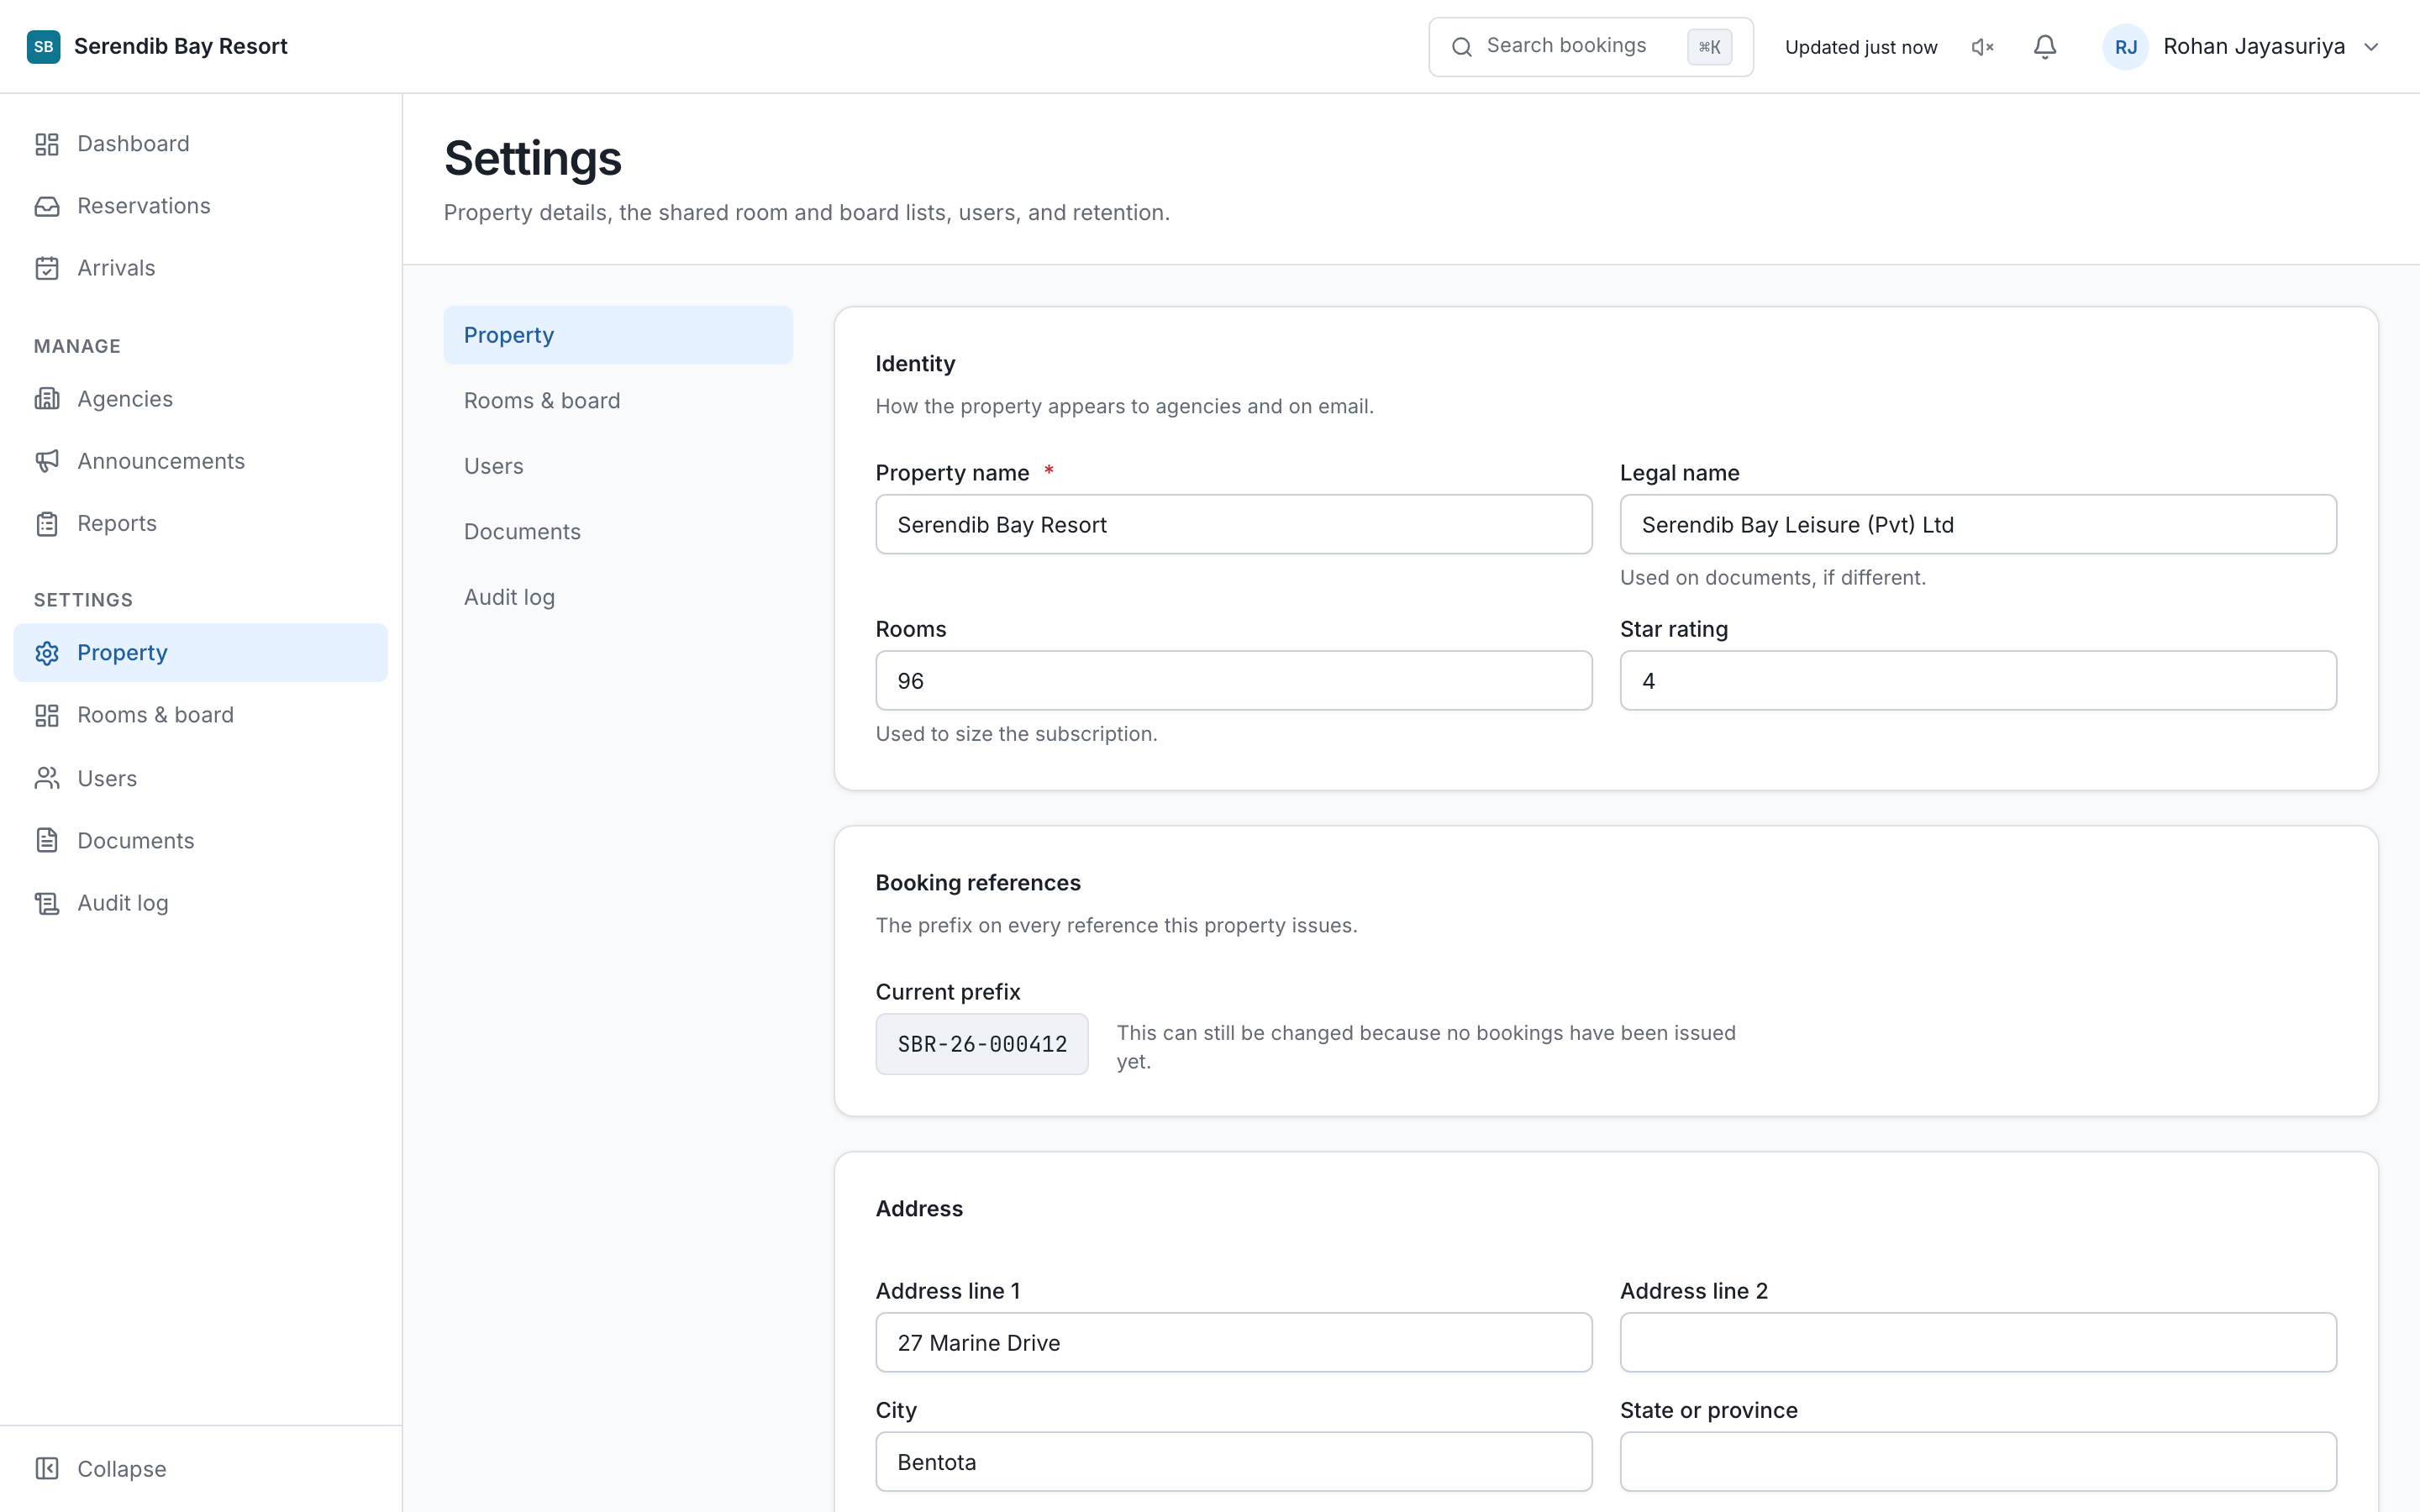Click the Search bookings field
This screenshot has width=2420, height=1512.
click(1591, 47)
